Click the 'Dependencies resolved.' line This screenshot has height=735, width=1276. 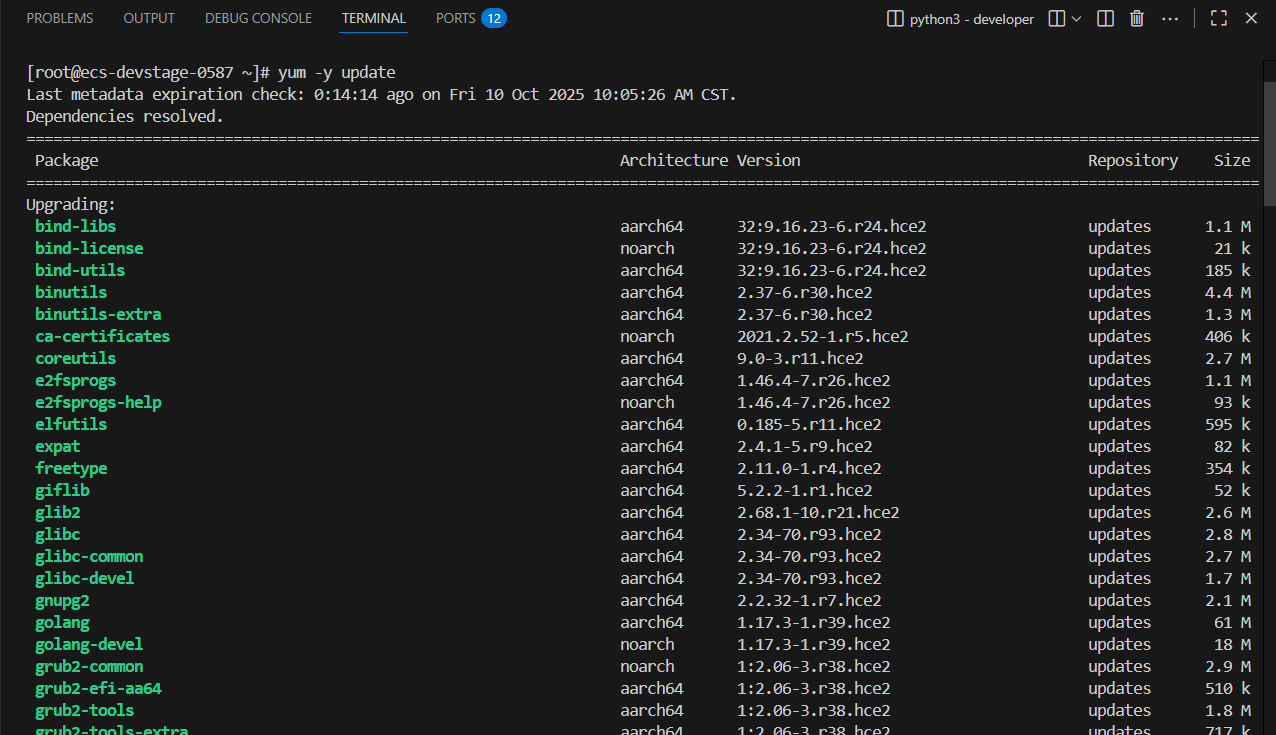tap(125, 116)
